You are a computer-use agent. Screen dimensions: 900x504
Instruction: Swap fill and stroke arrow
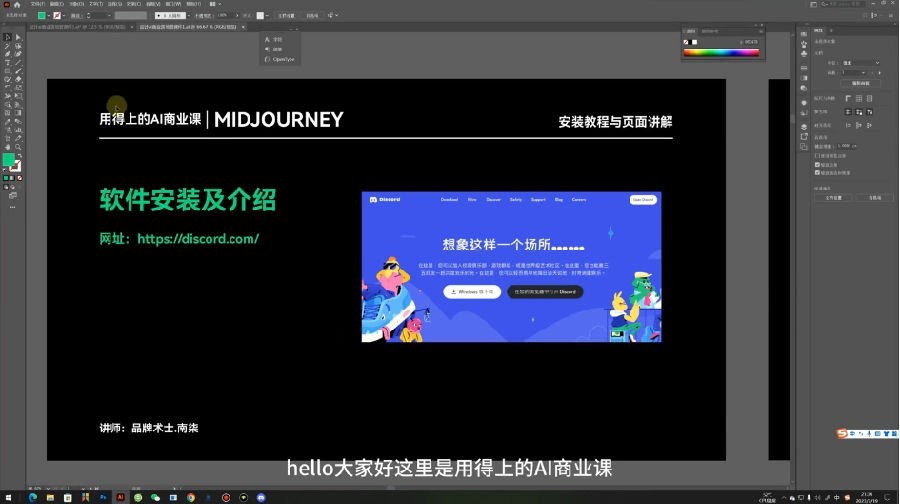20,156
